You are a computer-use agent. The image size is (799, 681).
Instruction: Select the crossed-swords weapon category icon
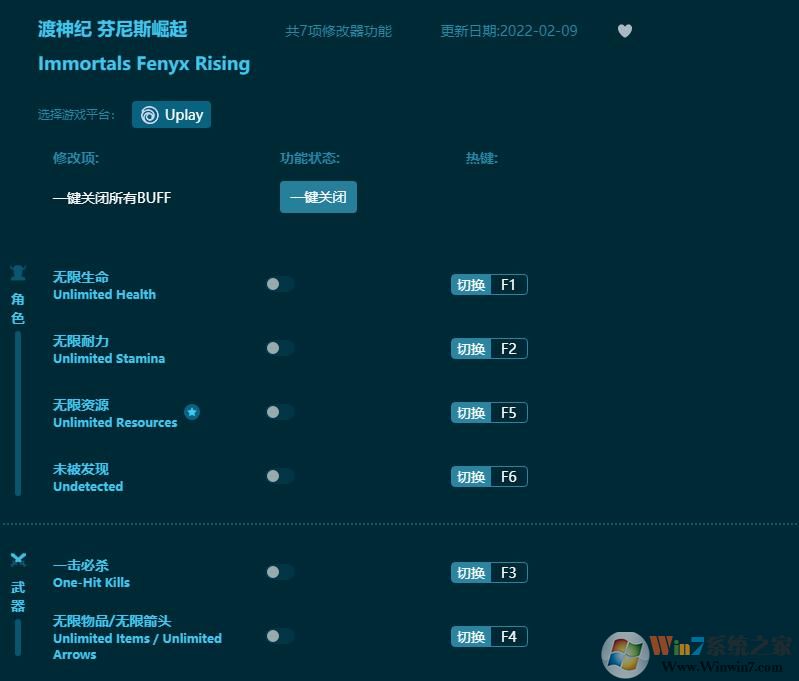(18, 560)
